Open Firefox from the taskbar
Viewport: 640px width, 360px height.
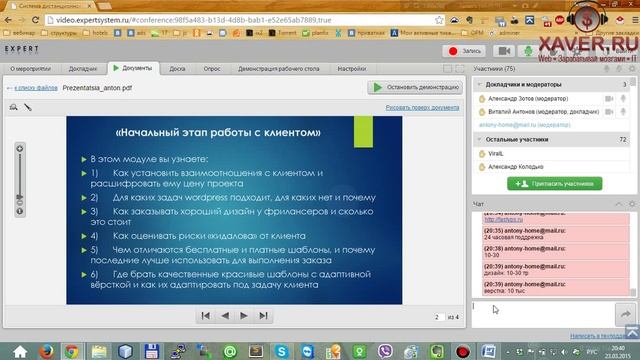tap(46, 351)
